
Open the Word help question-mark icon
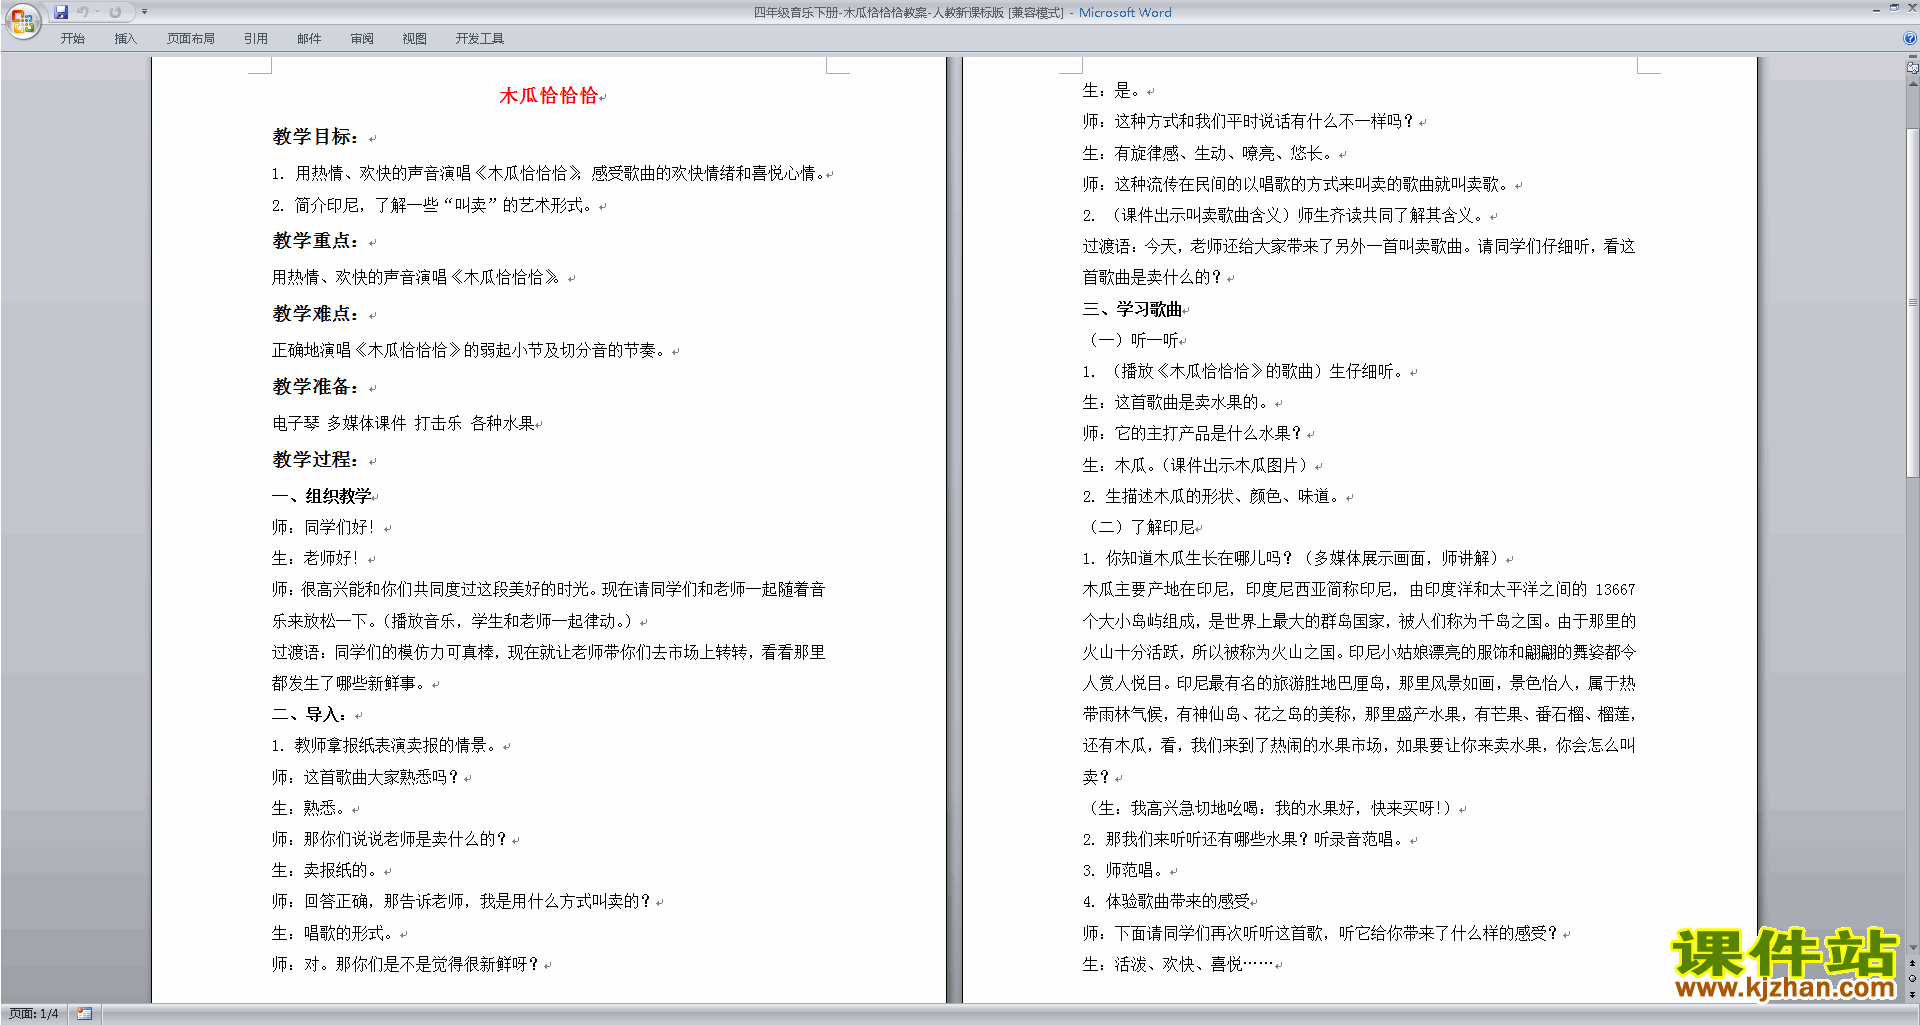[1910, 38]
